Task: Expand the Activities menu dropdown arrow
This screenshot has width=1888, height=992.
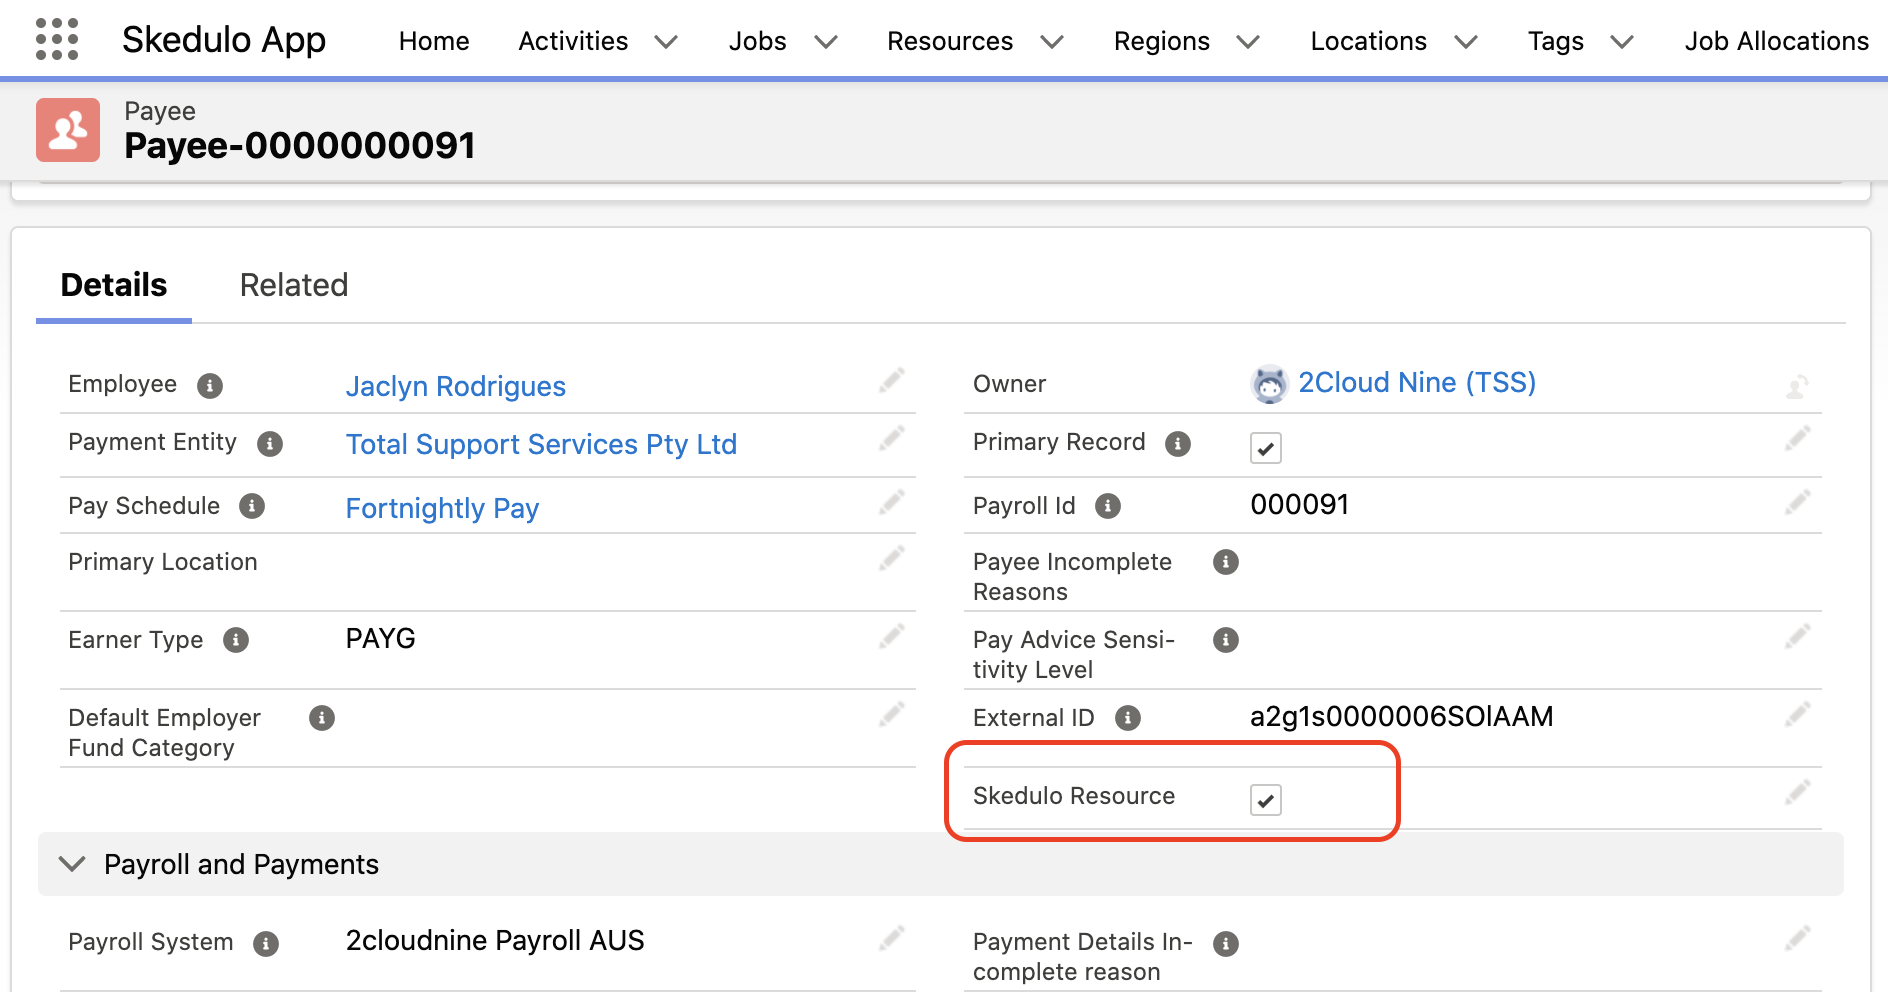Action: [x=666, y=42]
